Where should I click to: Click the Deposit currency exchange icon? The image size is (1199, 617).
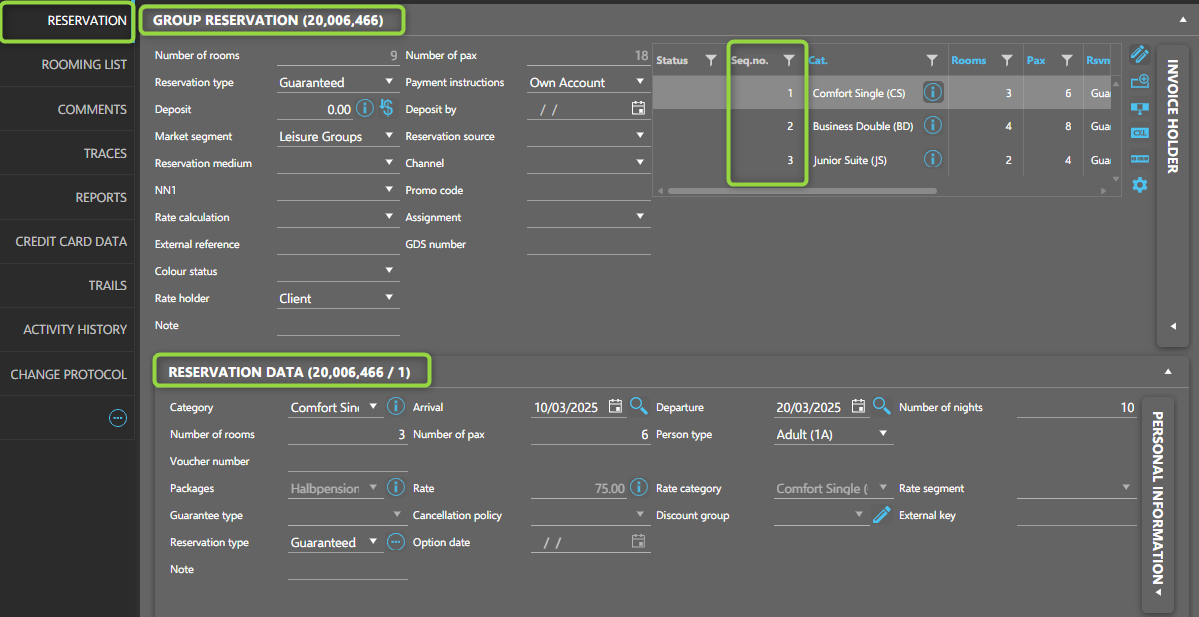(x=386, y=109)
